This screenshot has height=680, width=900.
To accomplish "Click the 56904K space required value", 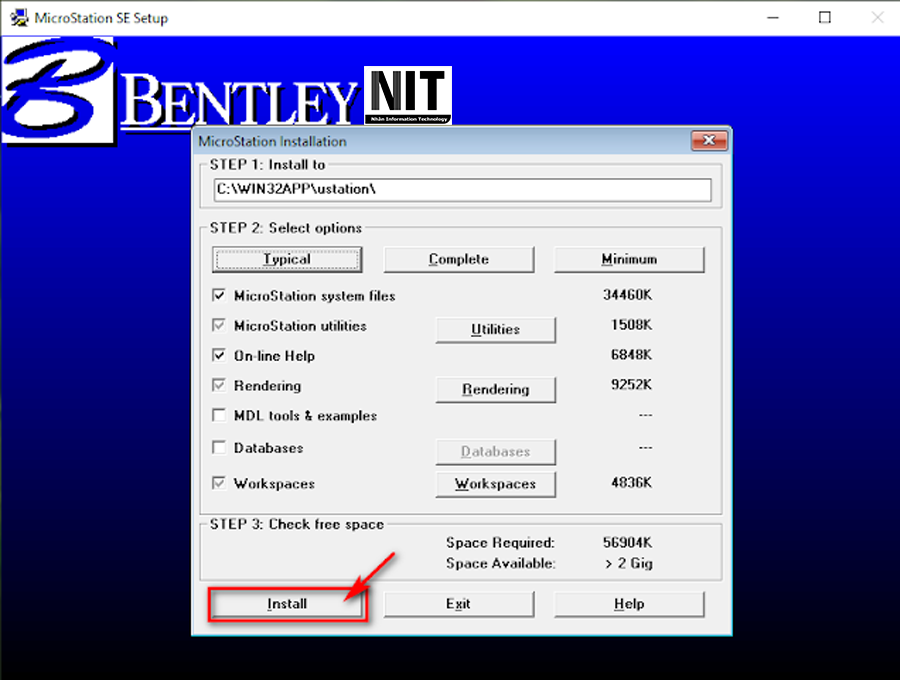I will tap(627, 542).
